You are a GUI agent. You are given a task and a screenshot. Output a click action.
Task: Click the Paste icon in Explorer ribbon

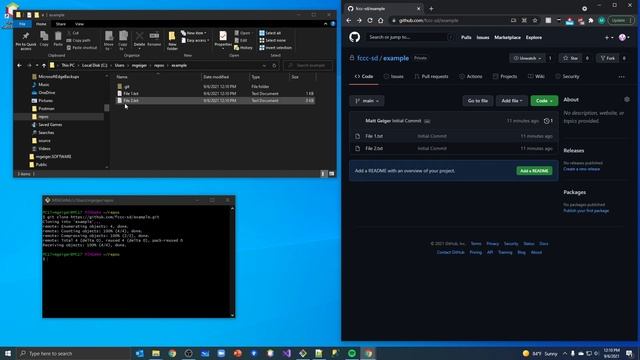(58, 39)
